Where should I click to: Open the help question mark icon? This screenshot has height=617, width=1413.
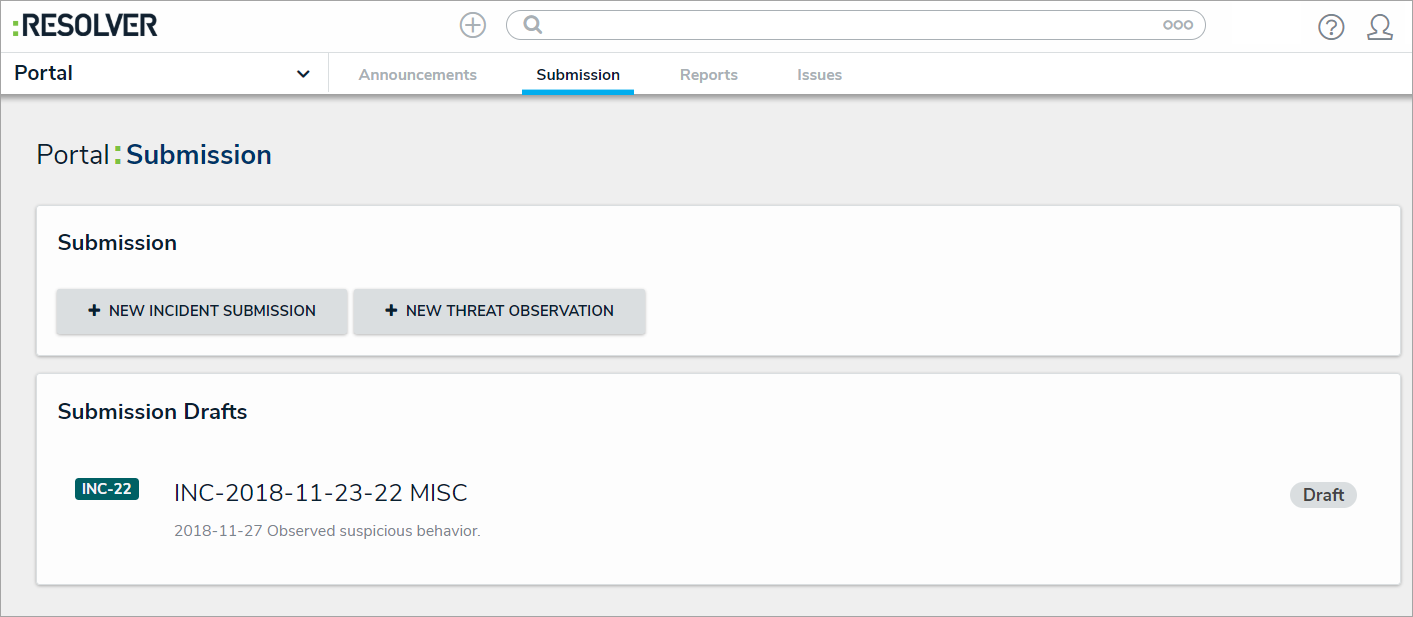(x=1331, y=27)
